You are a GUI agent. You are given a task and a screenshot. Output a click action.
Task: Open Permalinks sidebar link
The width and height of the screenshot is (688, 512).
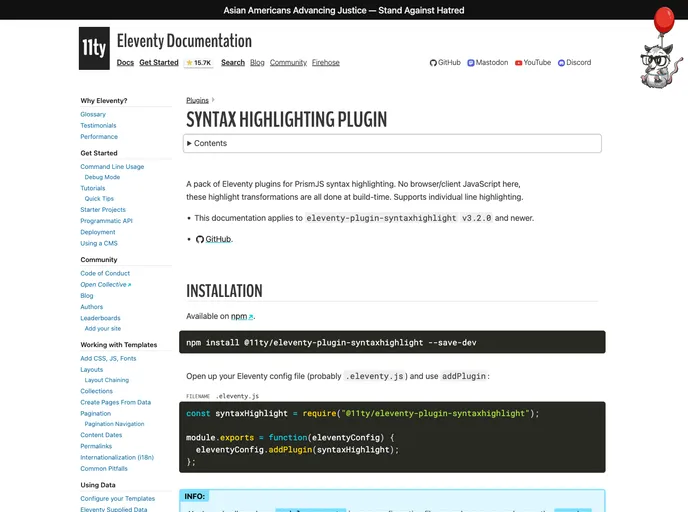click(96, 446)
